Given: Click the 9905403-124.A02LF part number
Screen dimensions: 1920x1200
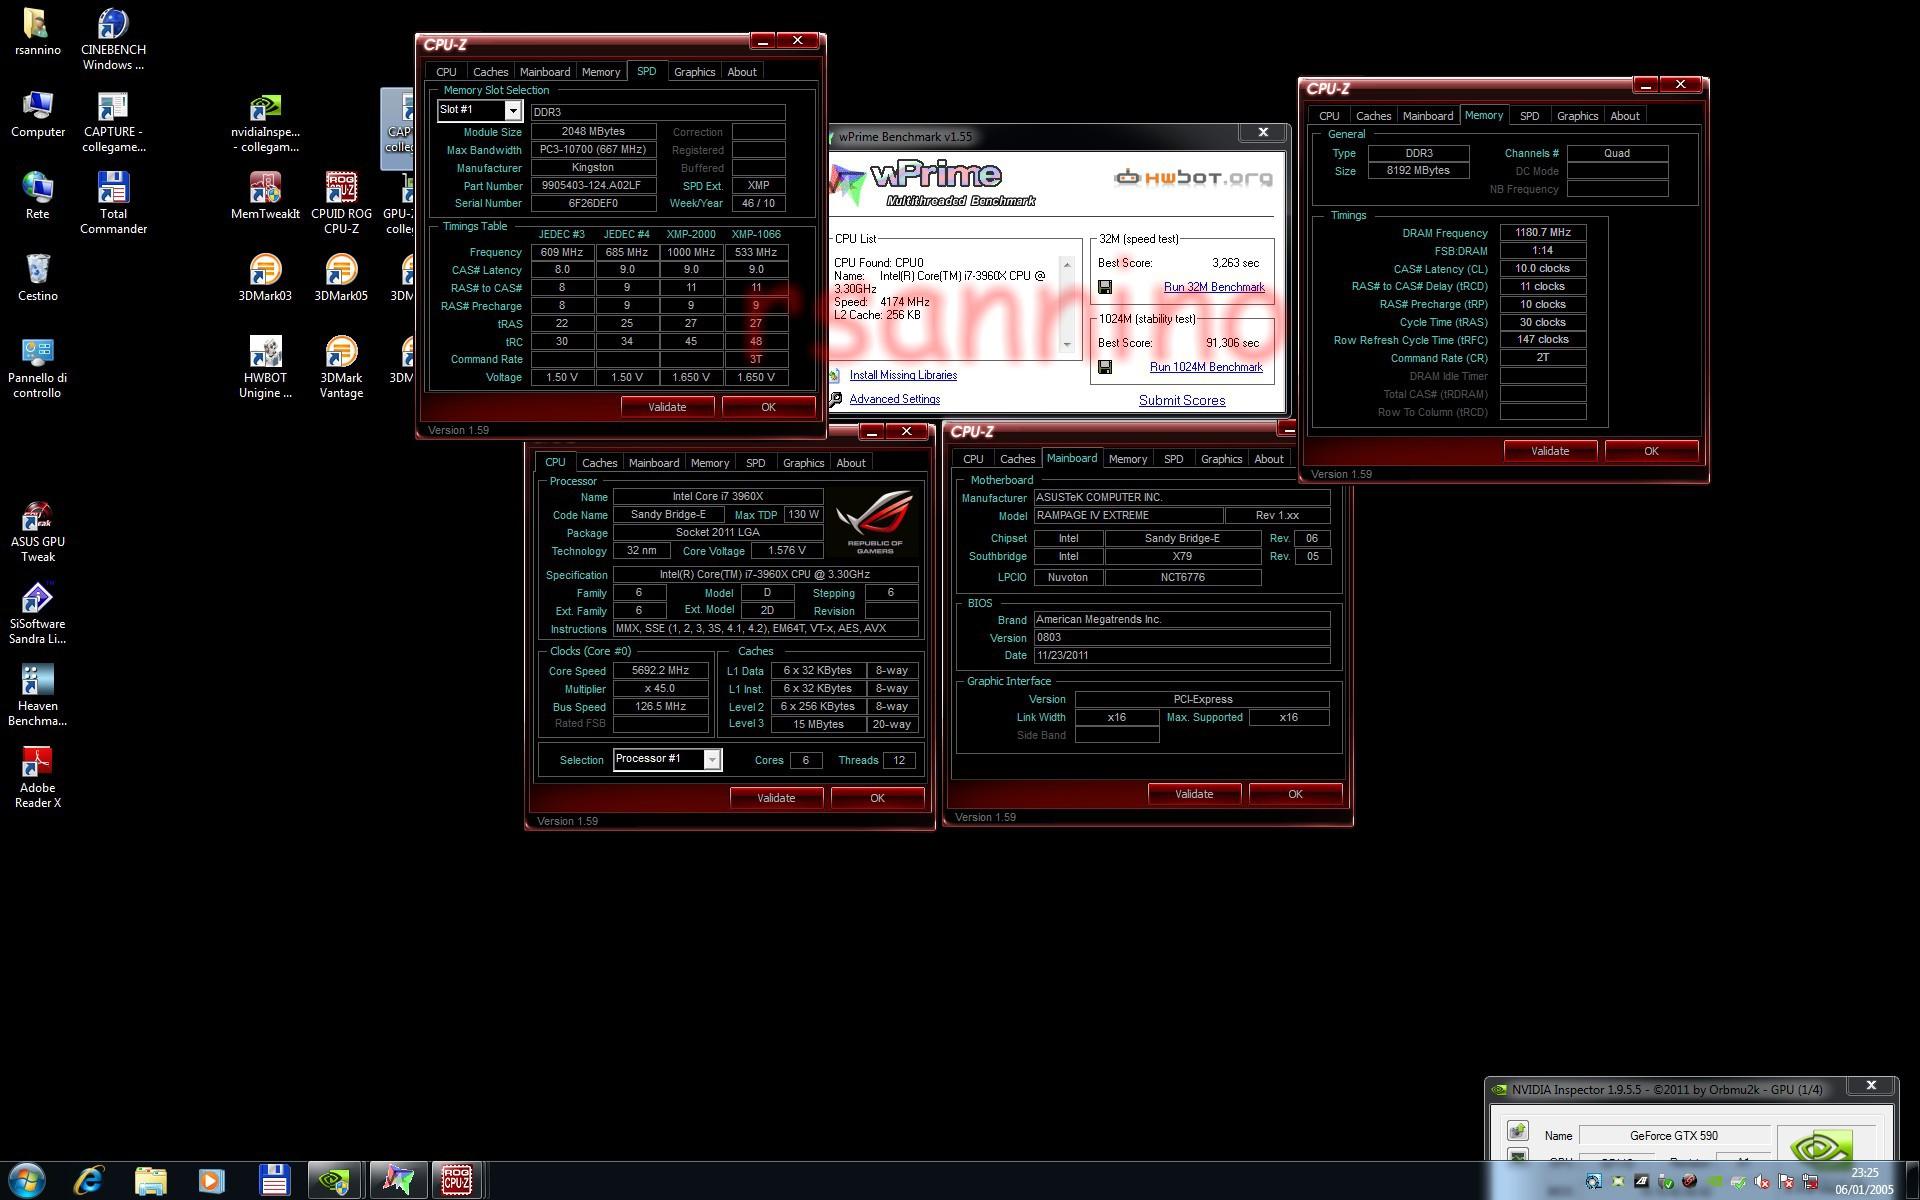Looking at the screenshot, I should pyautogui.click(x=593, y=186).
